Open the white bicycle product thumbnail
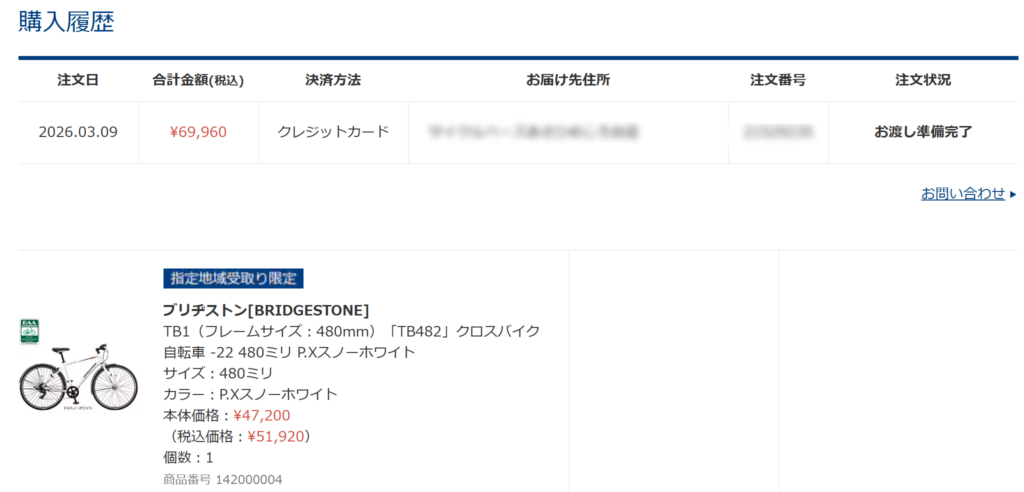1024x492 pixels. 78,378
